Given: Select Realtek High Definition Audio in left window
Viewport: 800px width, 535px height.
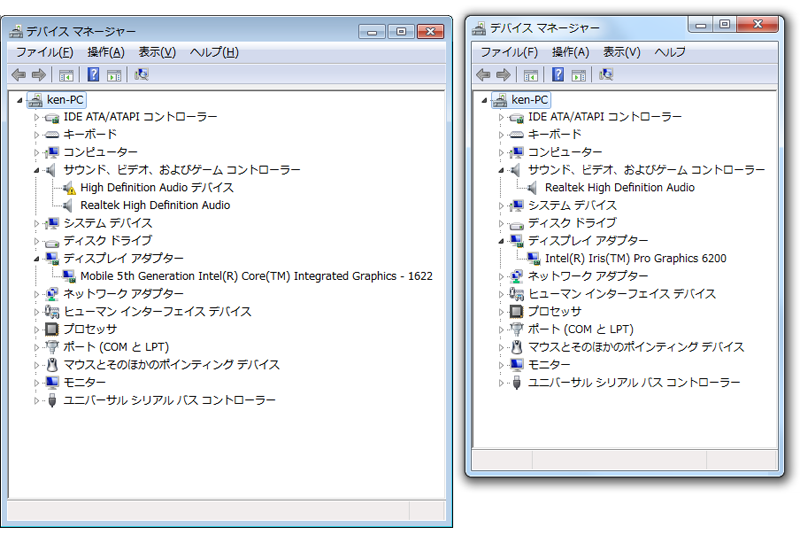Looking at the screenshot, I should 154,206.
